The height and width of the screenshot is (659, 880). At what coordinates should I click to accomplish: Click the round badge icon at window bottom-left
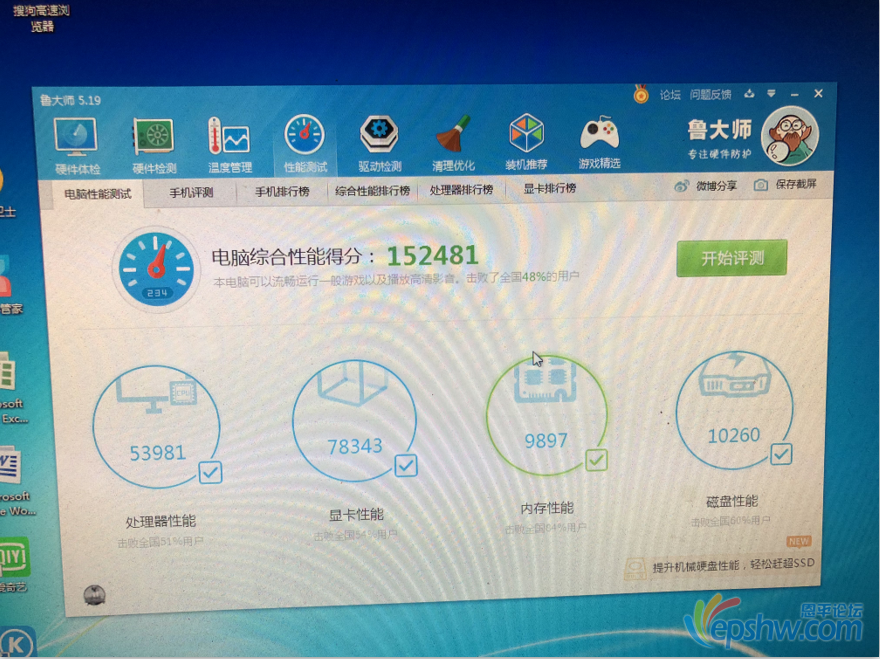(94, 595)
